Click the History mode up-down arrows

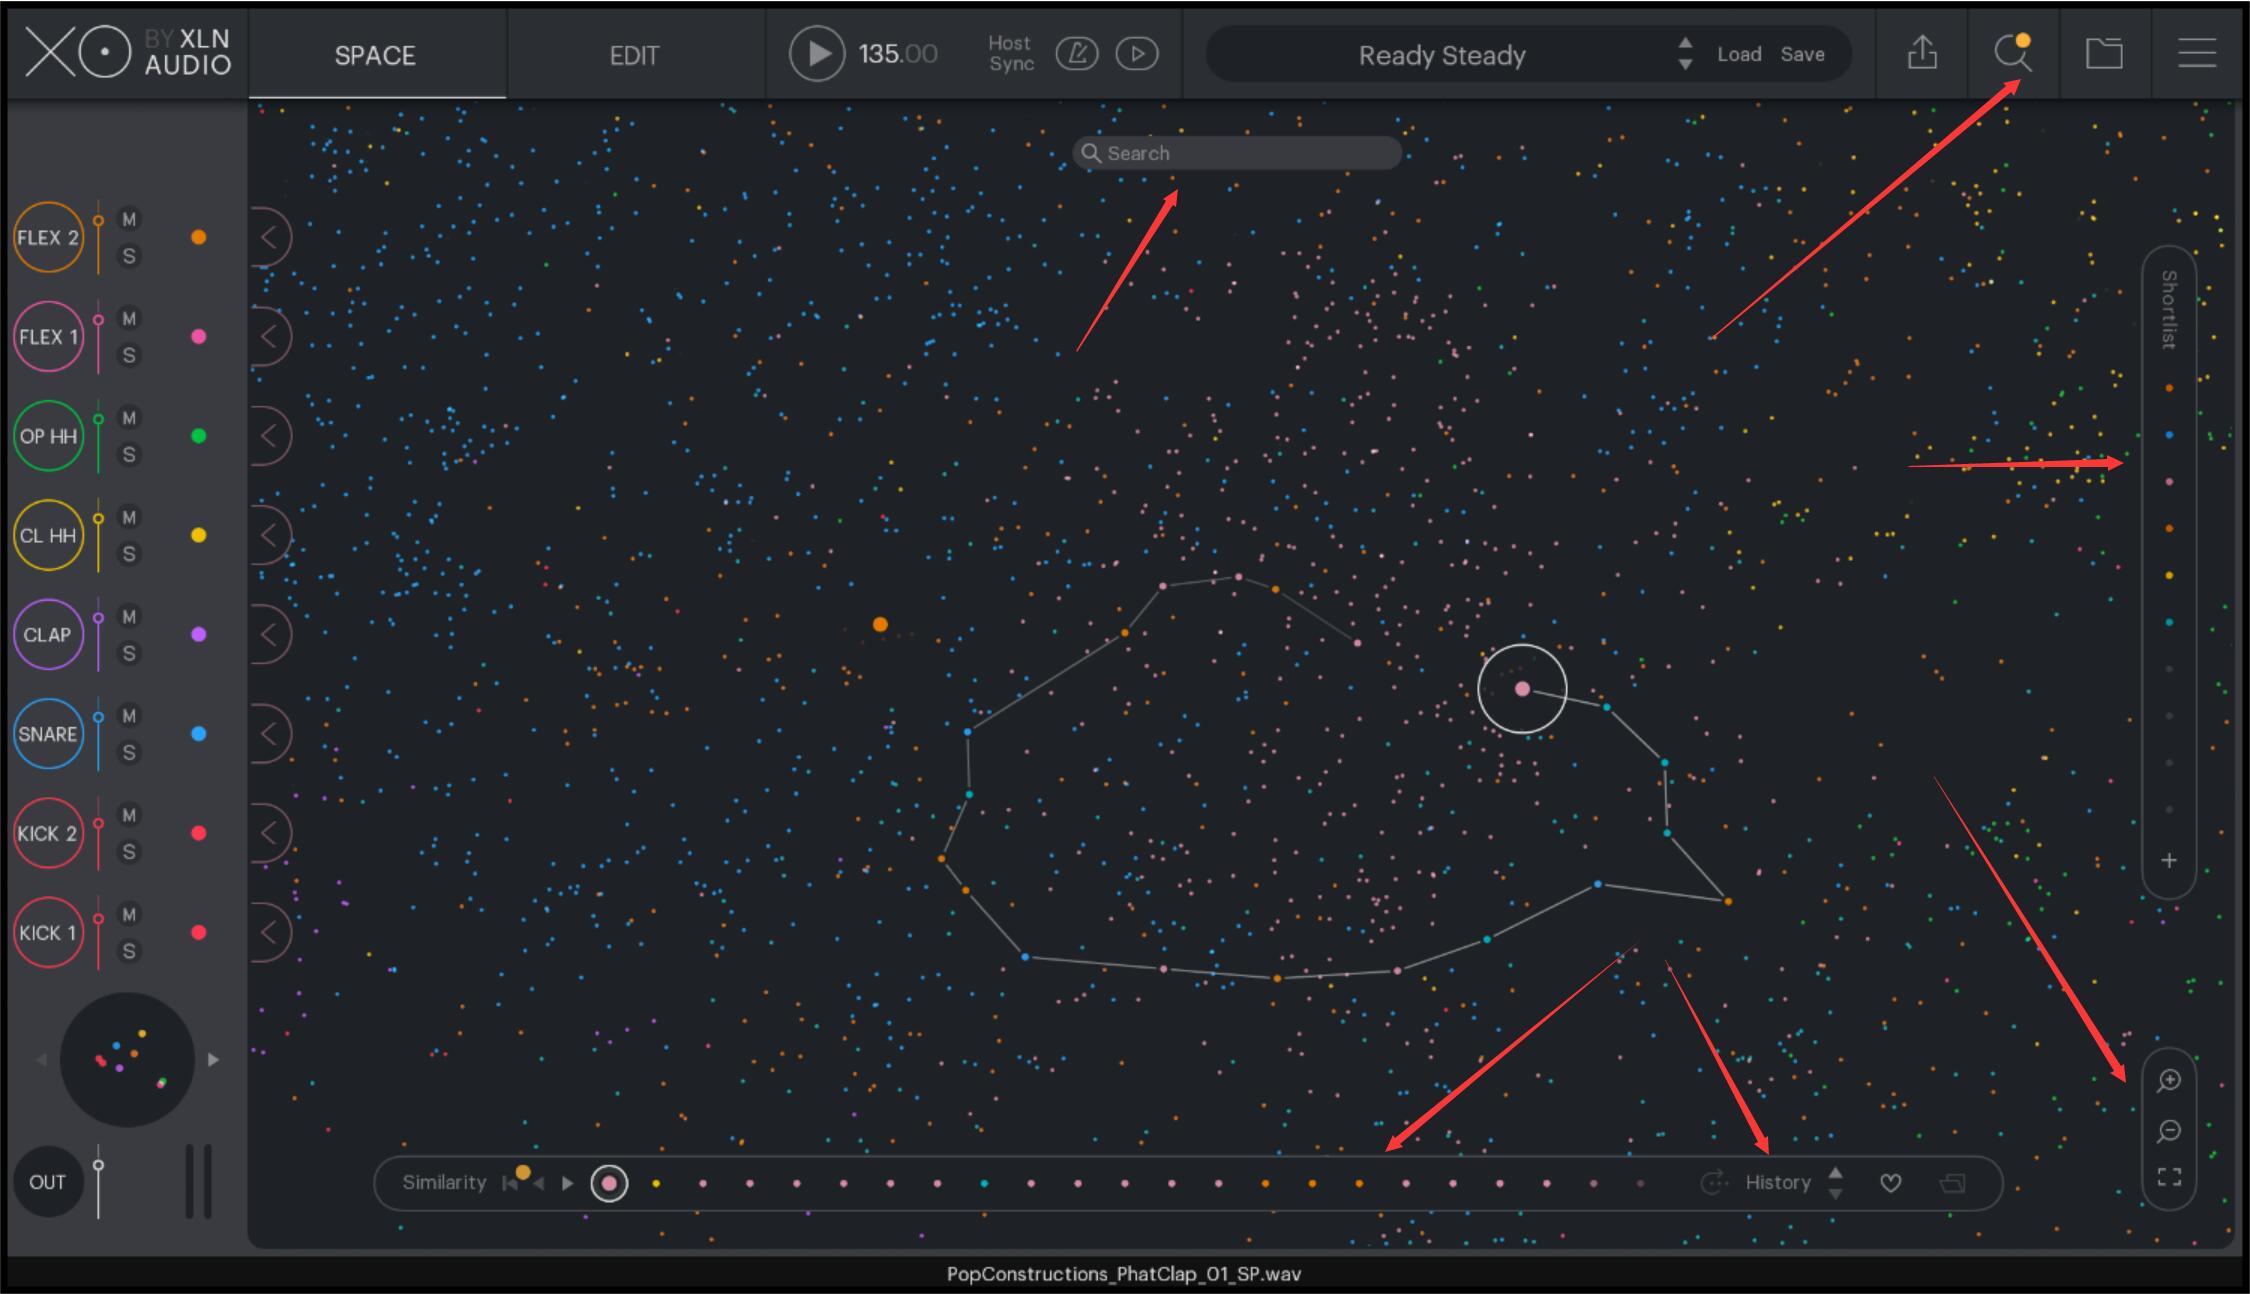pyautogui.click(x=1835, y=1183)
